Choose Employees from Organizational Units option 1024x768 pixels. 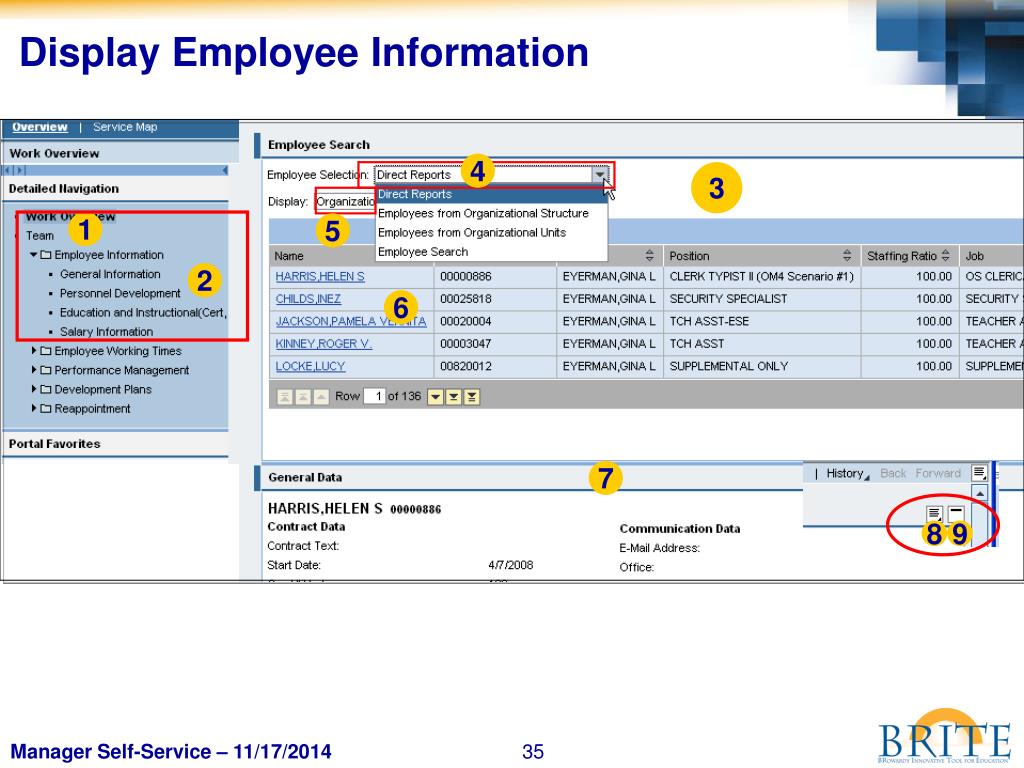[x=491, y=232]
